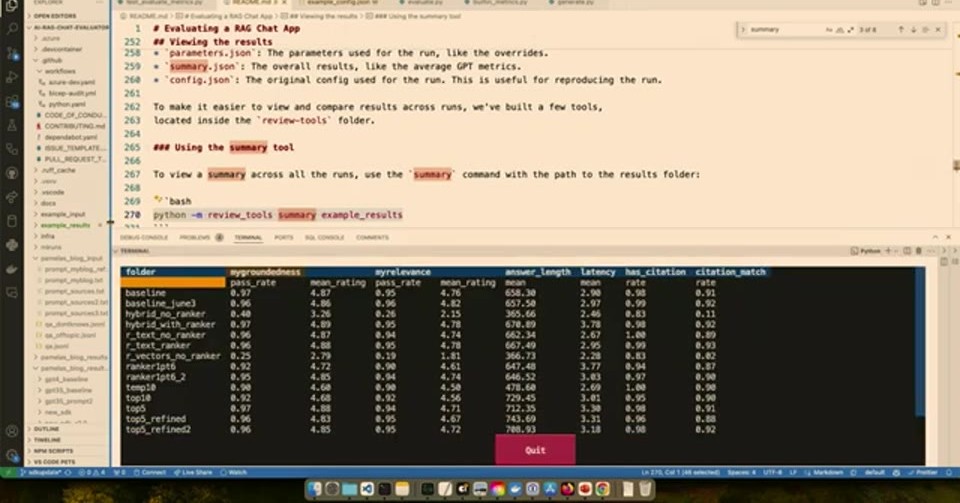Click the Quit button in terminal
The image size is (960, 503).
click(x=535, y=450)
